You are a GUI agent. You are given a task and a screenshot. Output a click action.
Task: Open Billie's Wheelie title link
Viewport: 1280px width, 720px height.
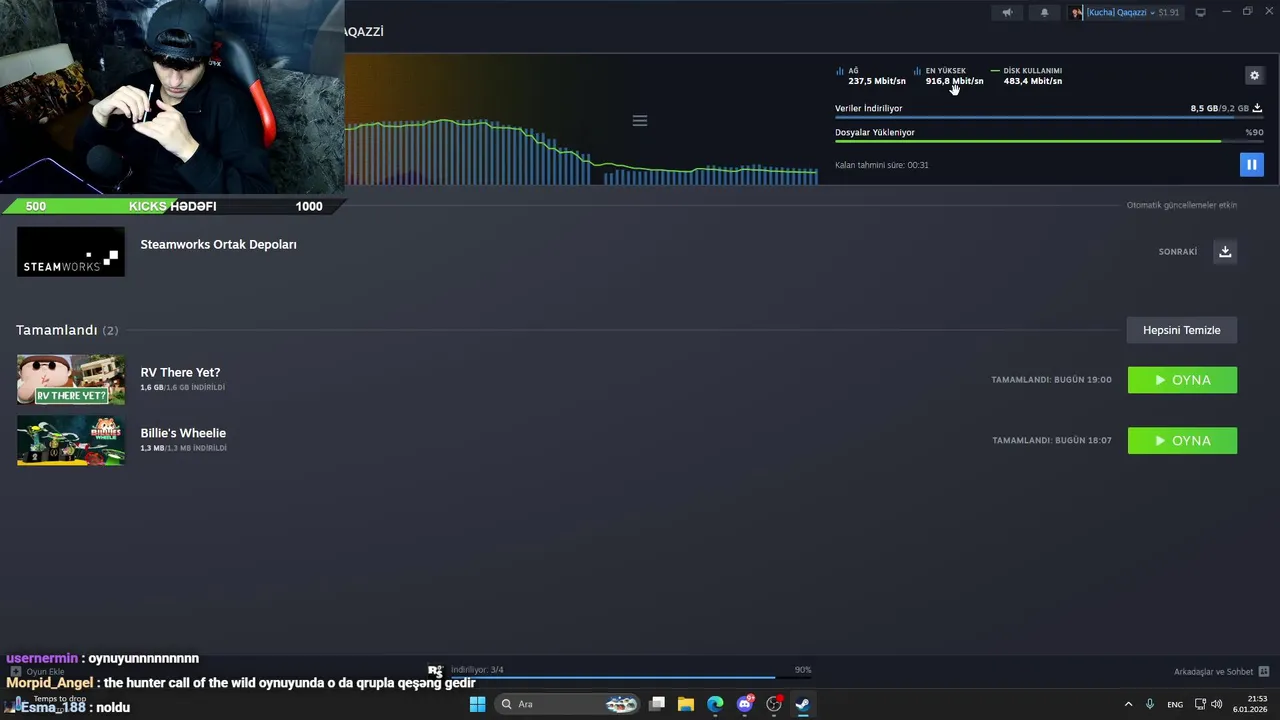183,433
